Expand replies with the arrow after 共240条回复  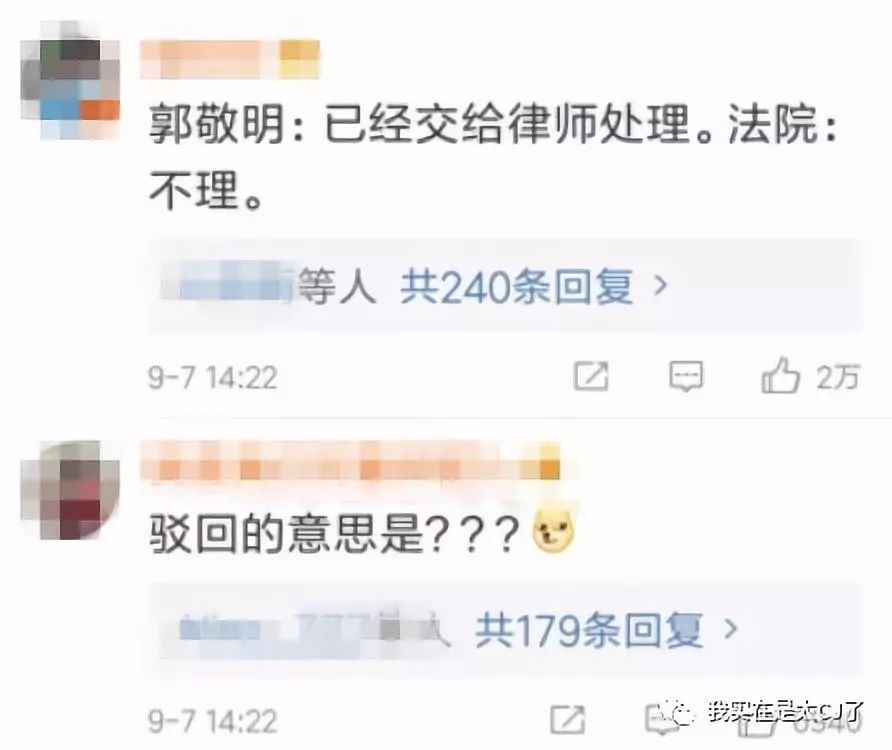pyautogui.click(x=660, y=285)
